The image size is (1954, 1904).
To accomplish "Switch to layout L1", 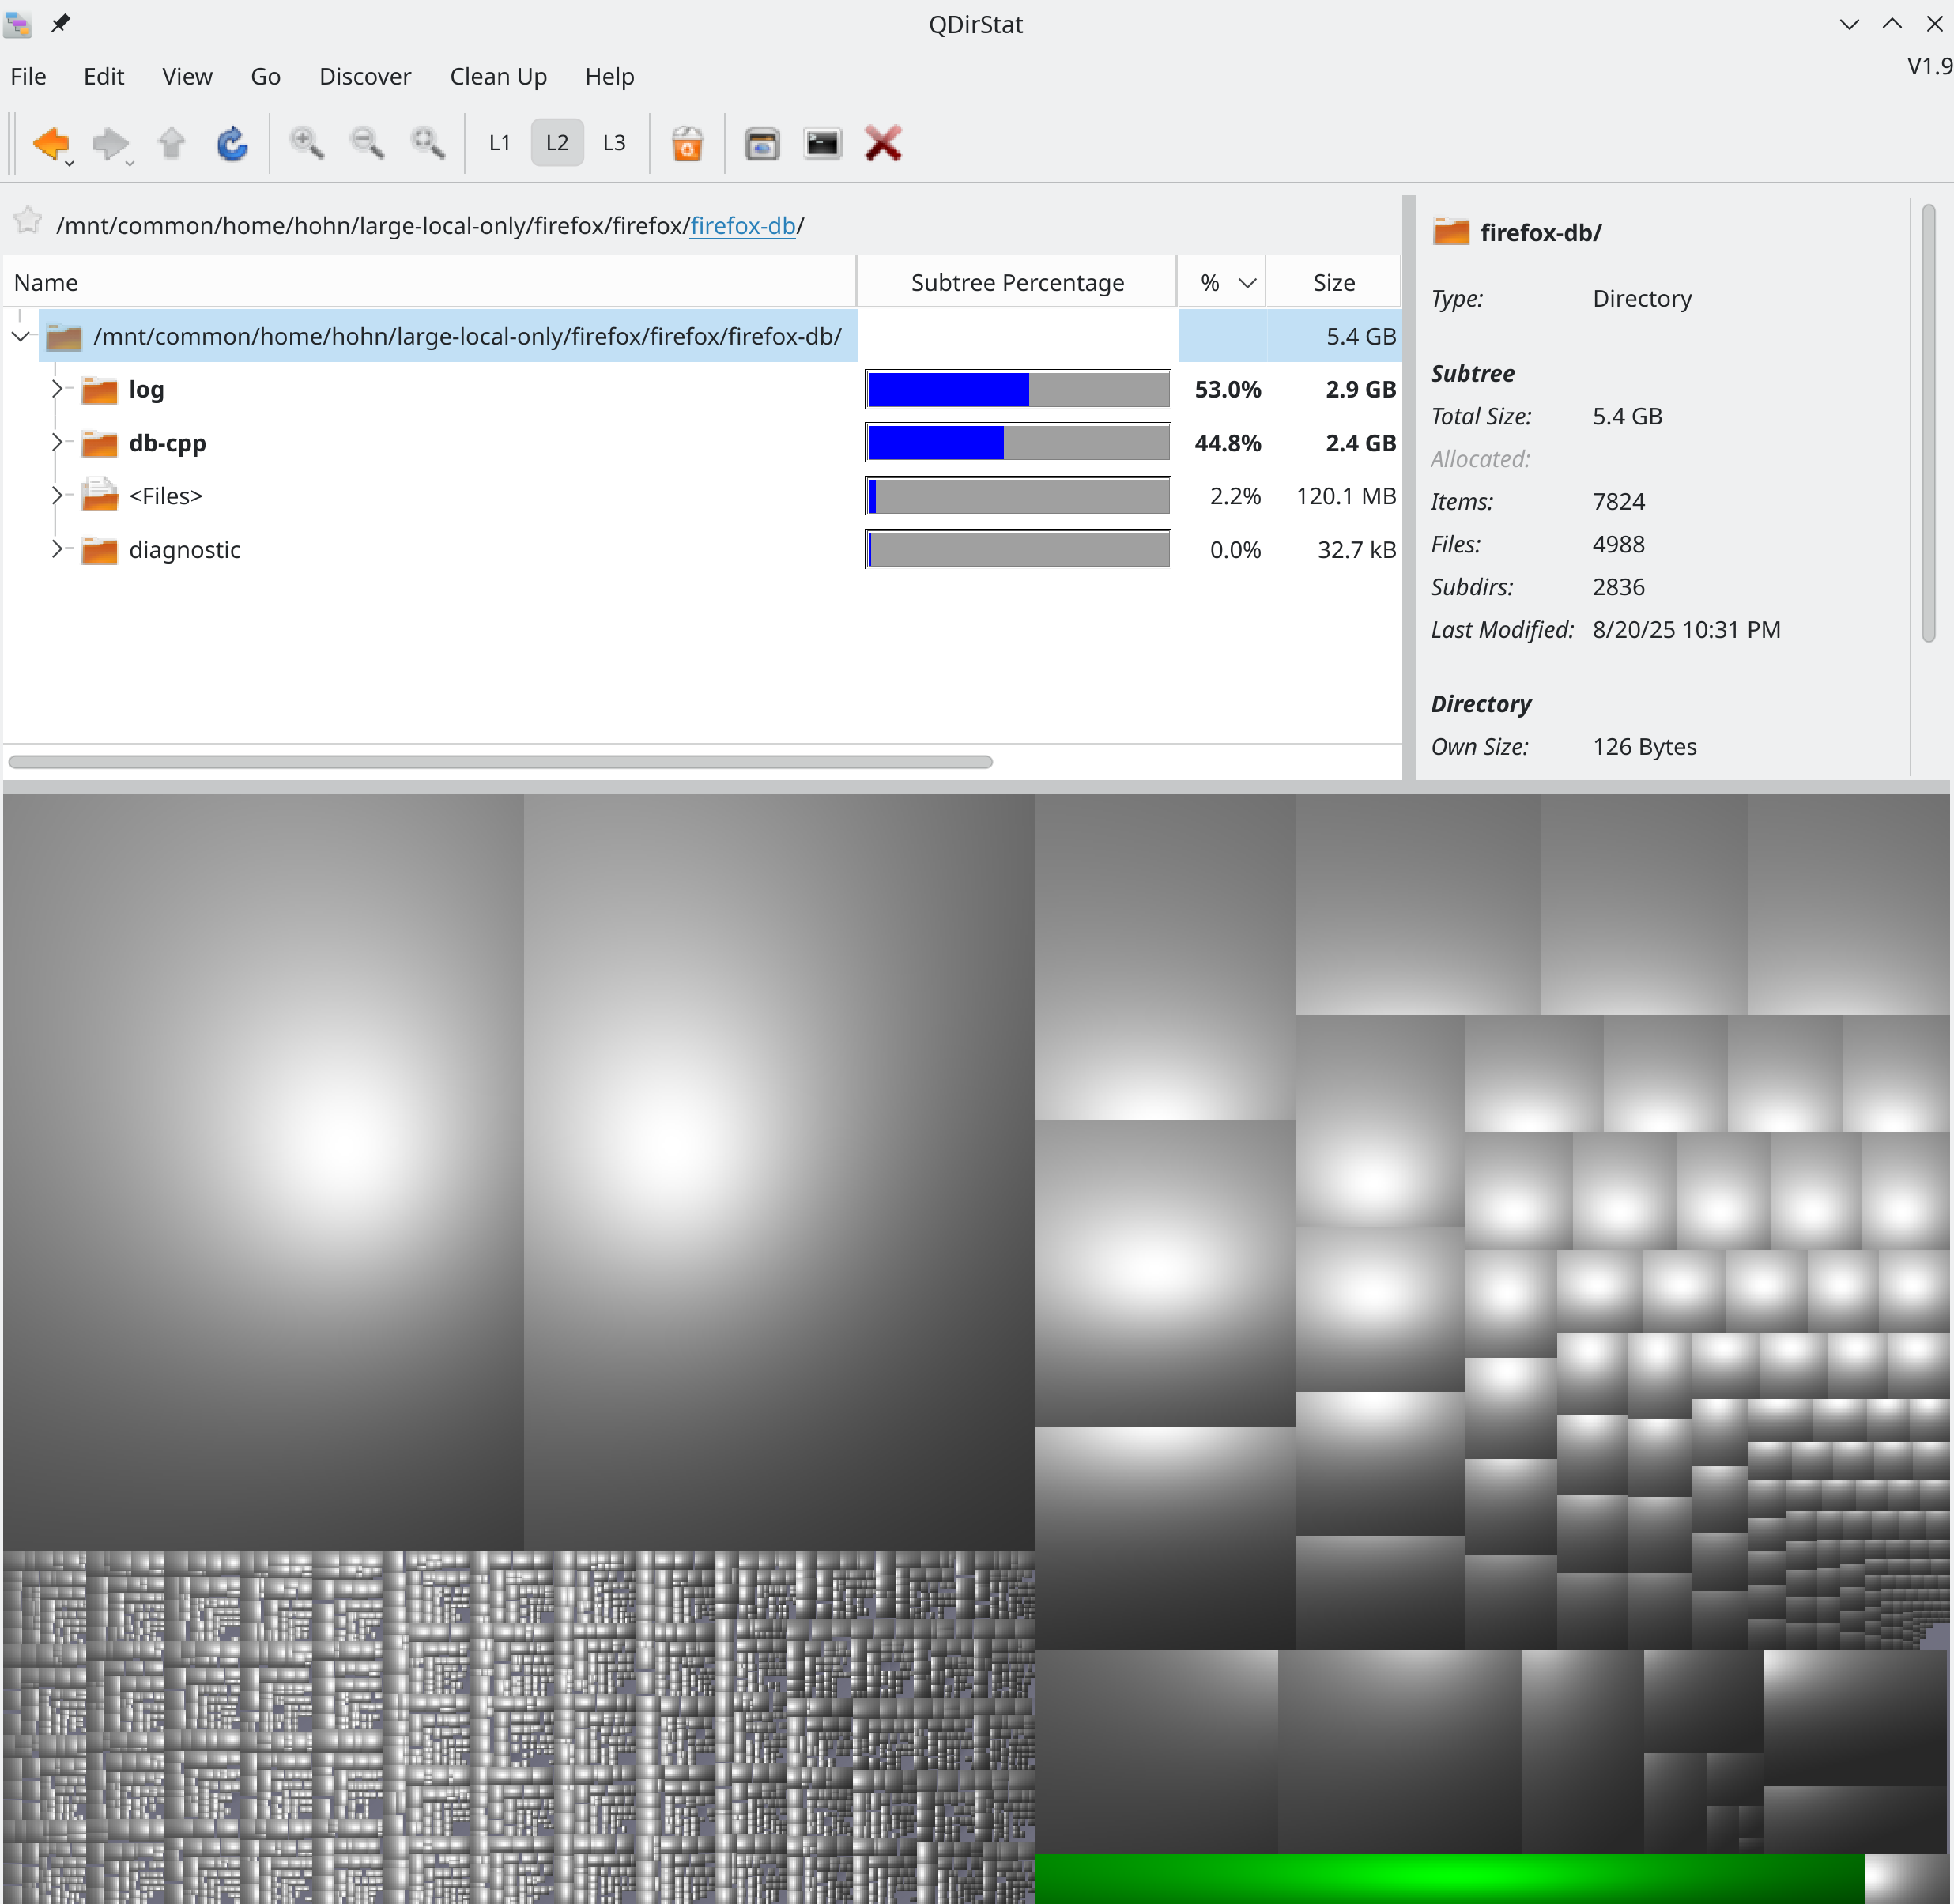I will (x=499, y=143).
